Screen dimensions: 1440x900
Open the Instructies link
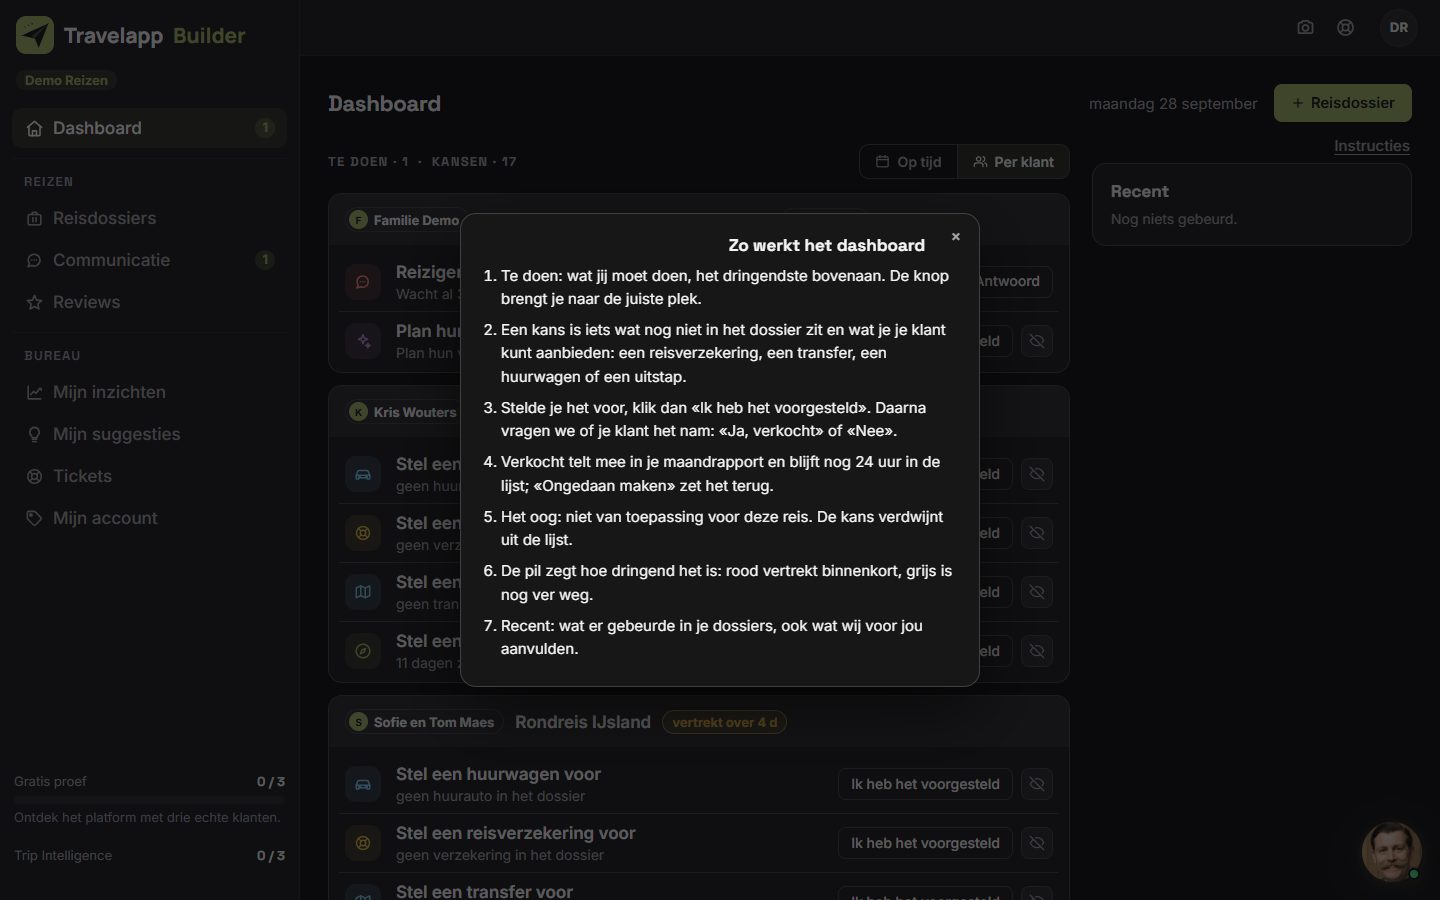pos(1372,146)
